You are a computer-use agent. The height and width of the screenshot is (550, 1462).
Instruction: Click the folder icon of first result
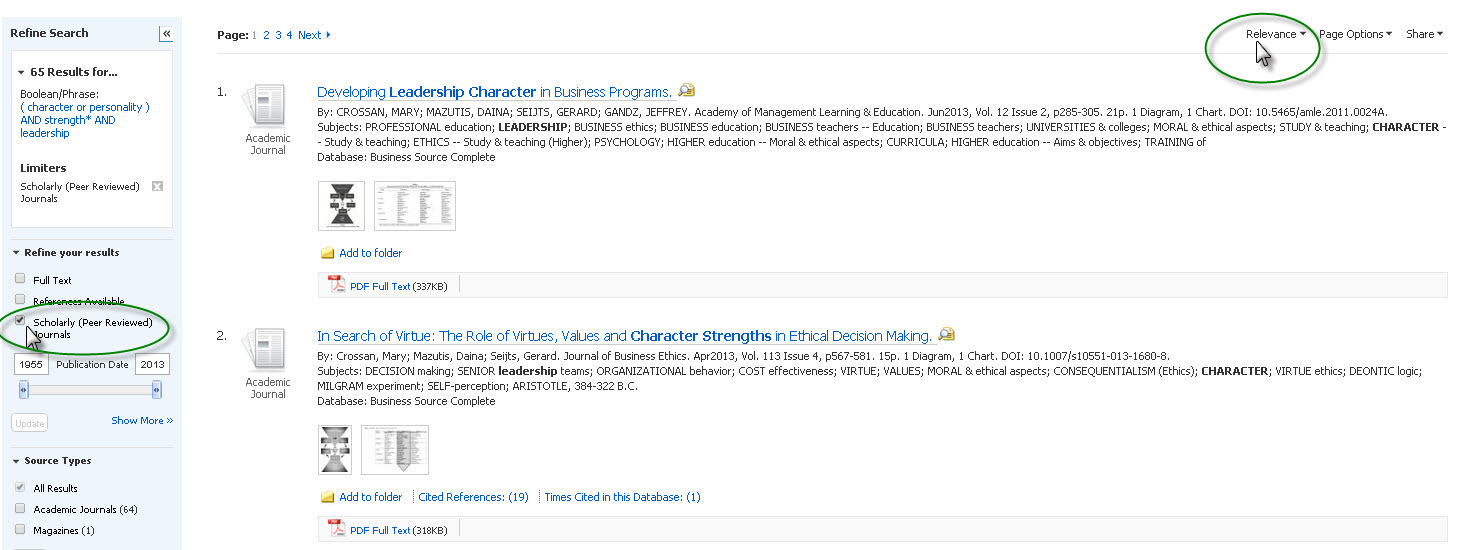[x=327, y=253]
